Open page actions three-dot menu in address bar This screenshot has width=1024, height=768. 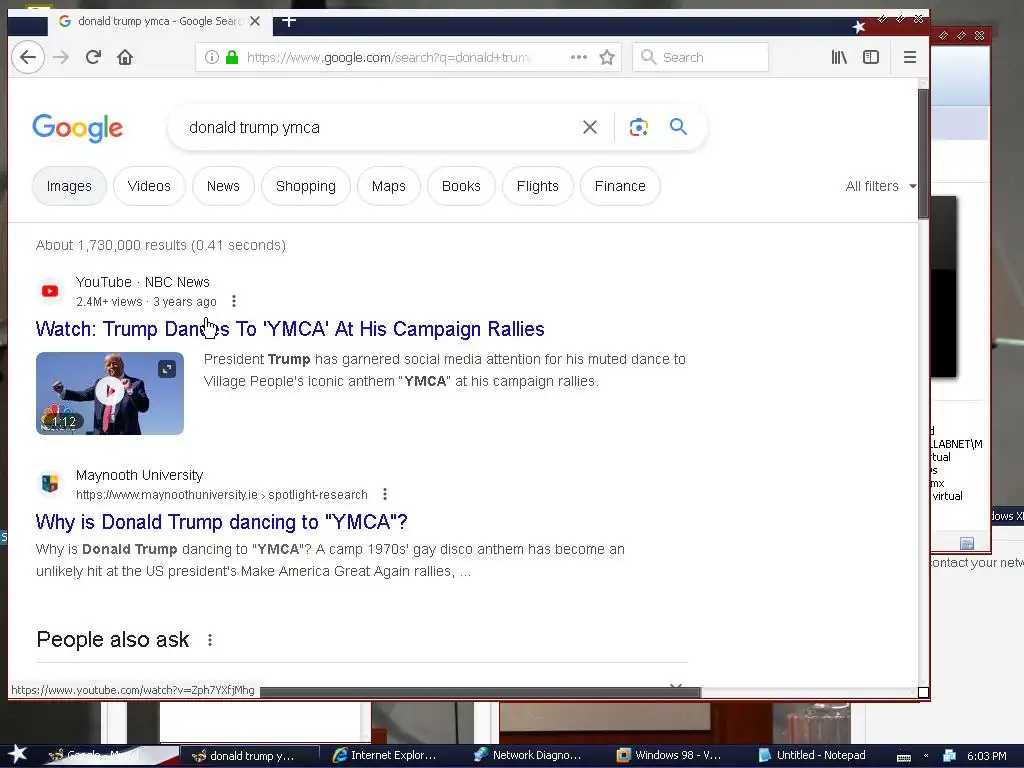click(x=579, y=57)
